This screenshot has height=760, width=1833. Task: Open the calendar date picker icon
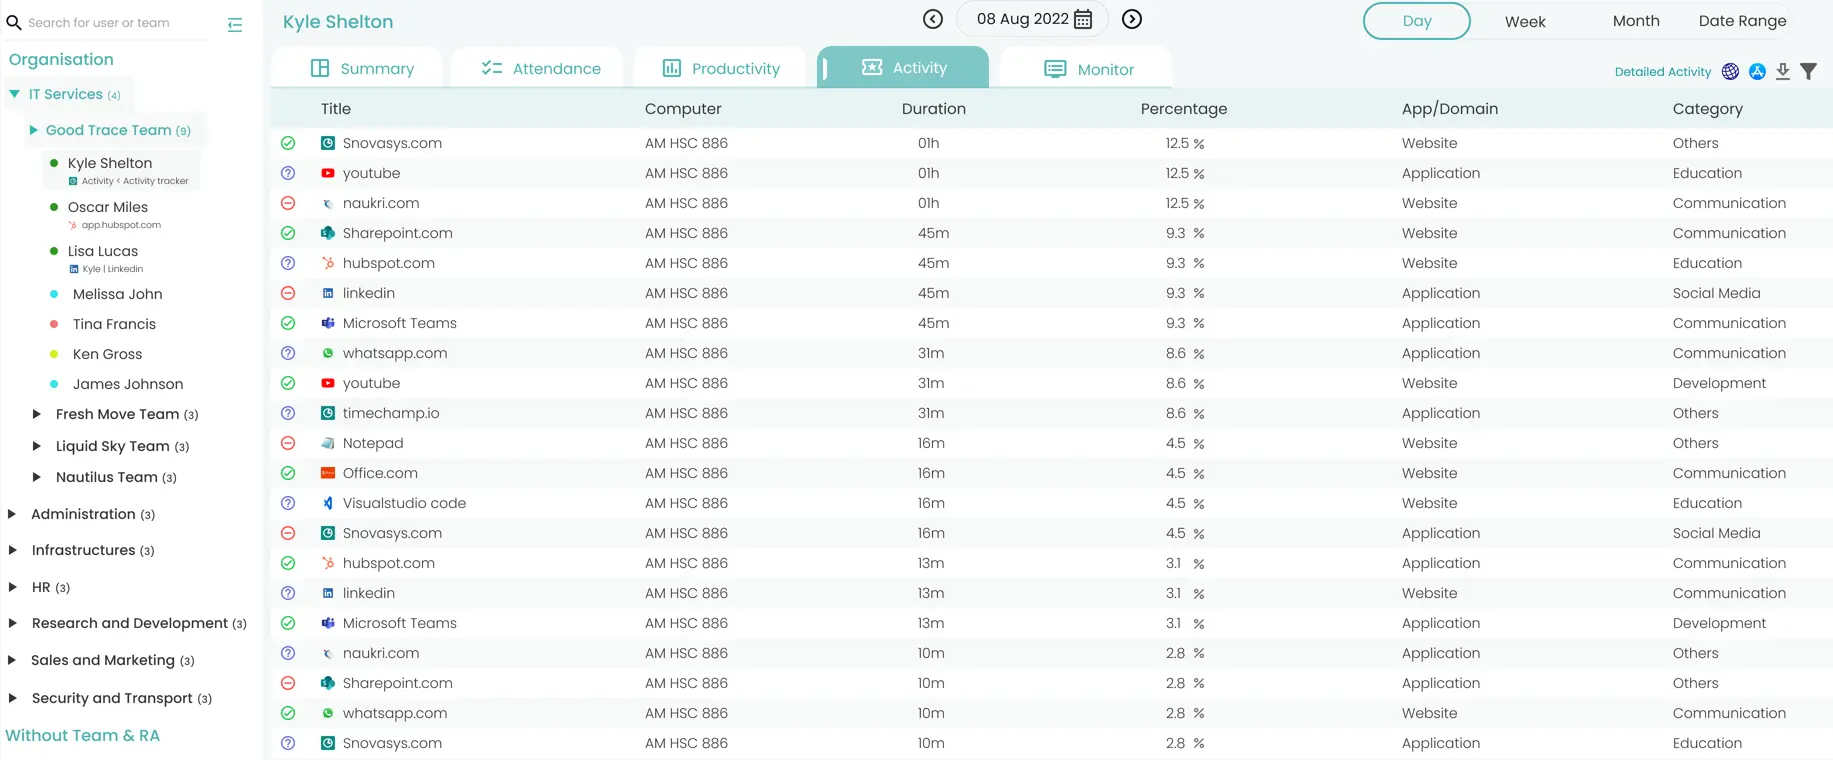point(1083,19)
